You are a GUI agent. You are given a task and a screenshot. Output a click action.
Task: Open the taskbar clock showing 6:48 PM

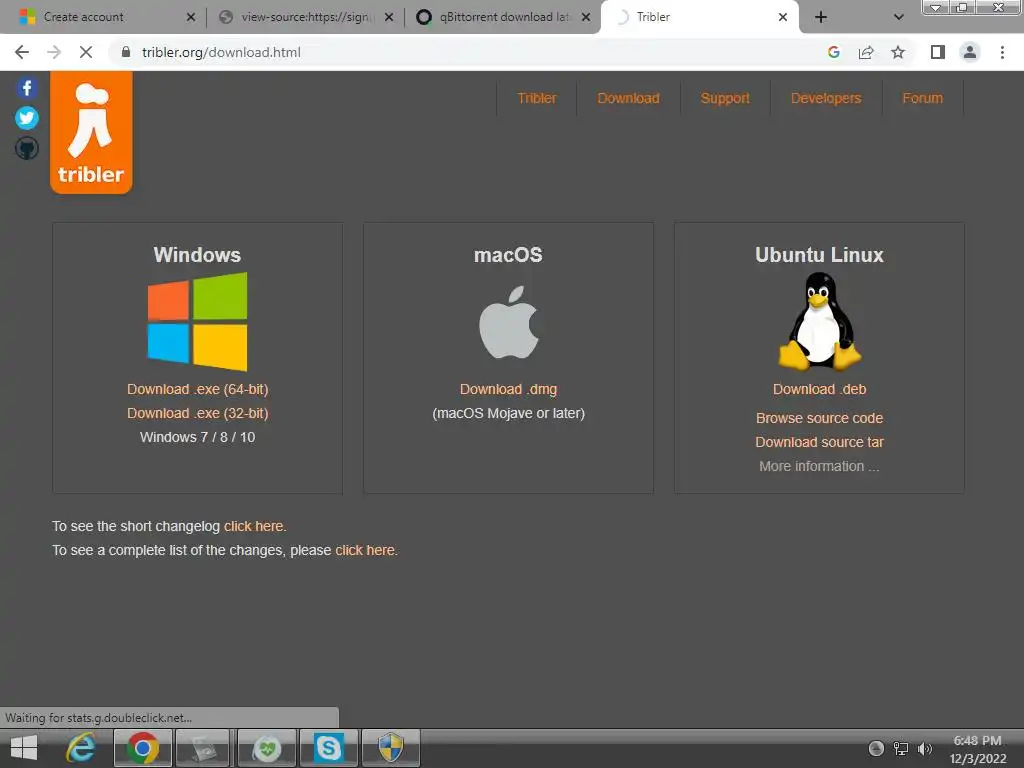click(x=978, y=749)
